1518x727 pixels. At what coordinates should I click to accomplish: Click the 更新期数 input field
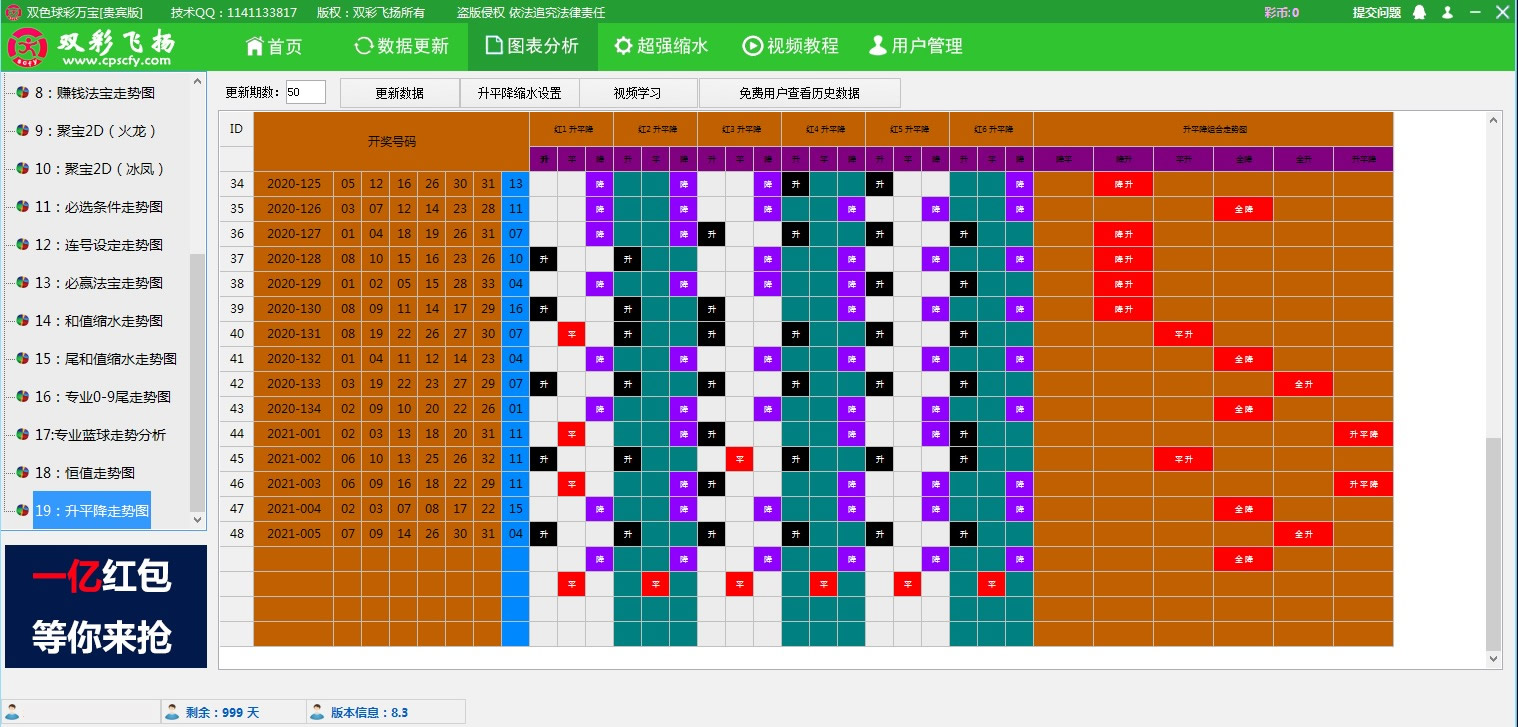click(x=305, y=93)
